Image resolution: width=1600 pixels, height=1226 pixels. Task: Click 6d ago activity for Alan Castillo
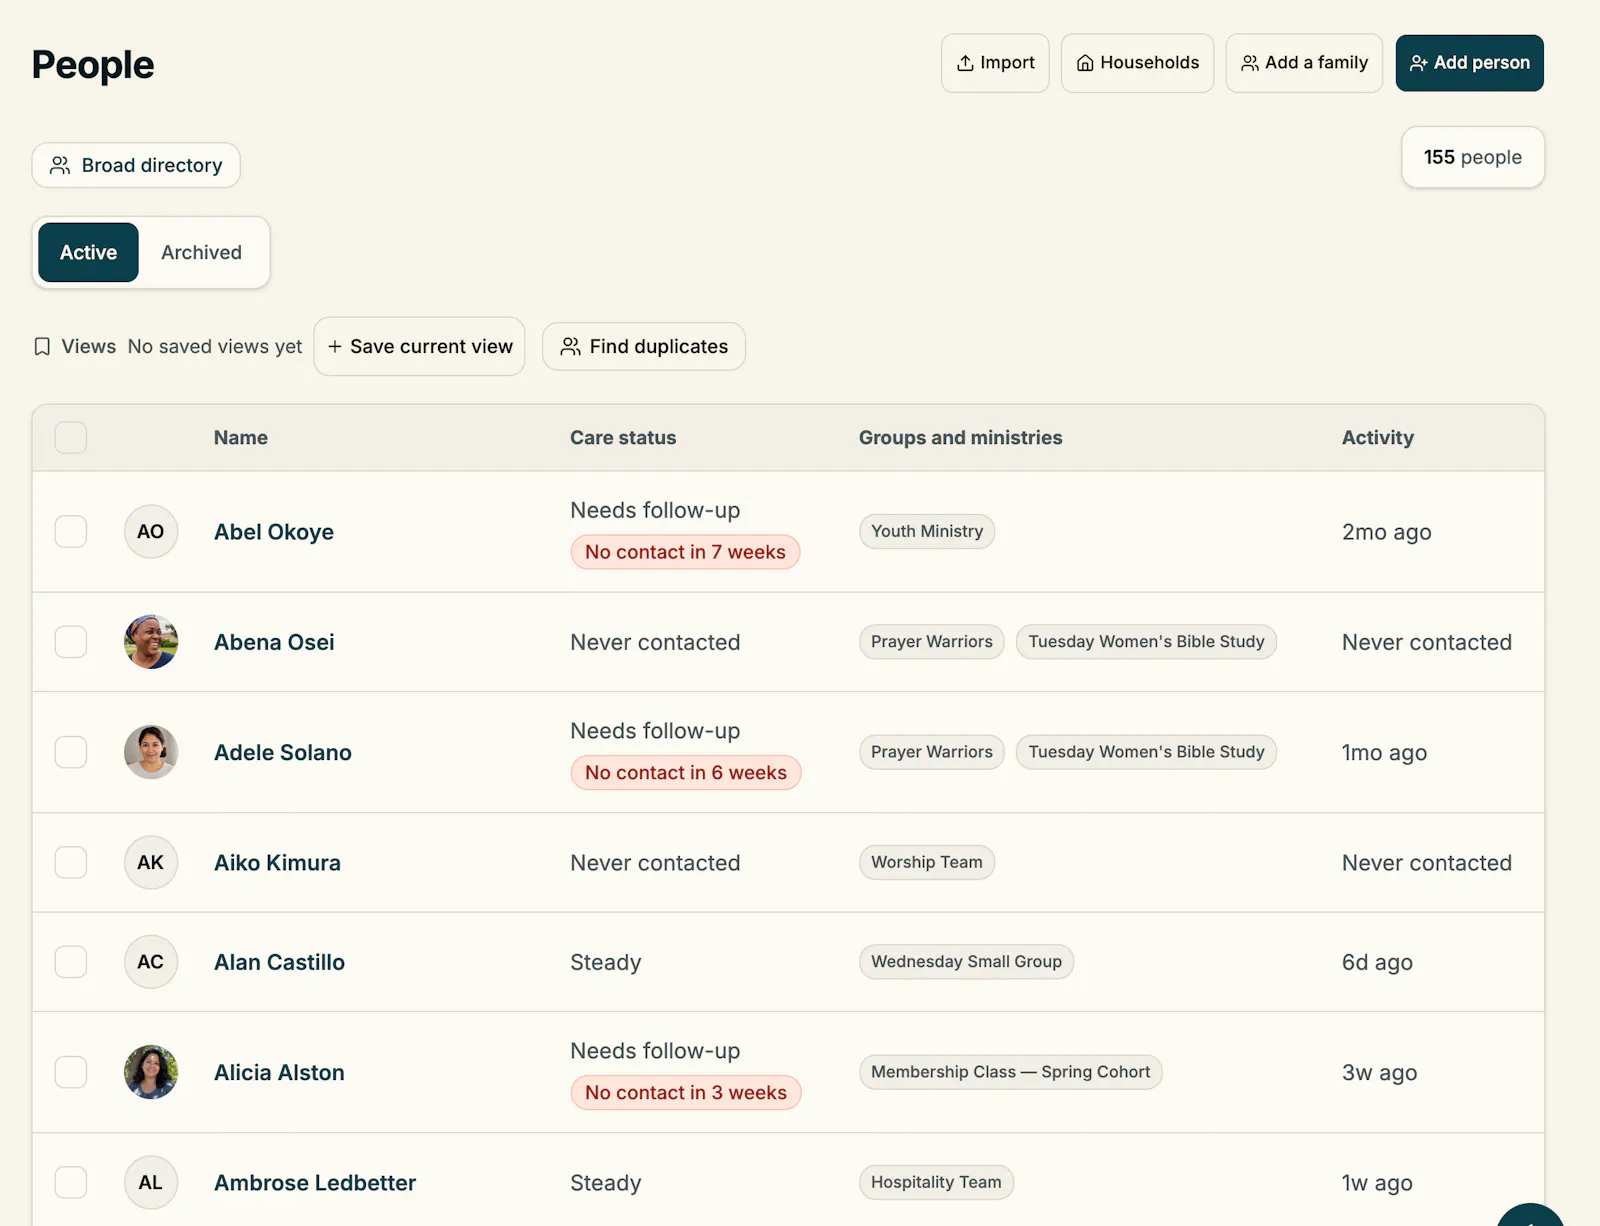click(1377, 962)
